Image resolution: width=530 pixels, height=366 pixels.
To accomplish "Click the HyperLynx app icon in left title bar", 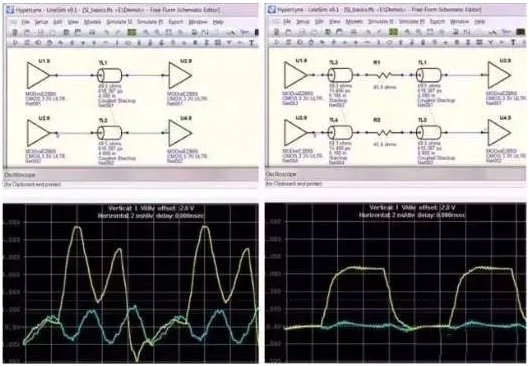I will [10, 10].
